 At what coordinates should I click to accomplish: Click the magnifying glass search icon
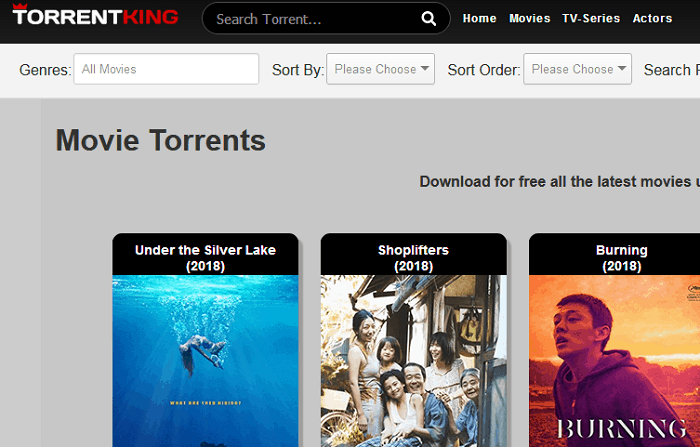point(429,18)
